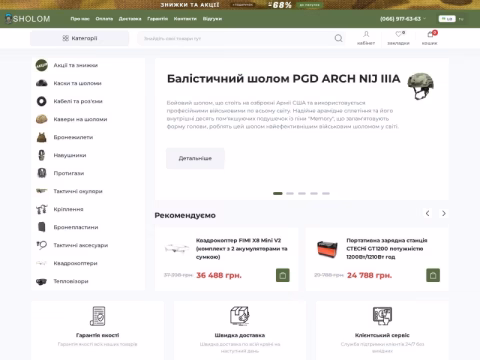
Task: Click the Швидка доставка box icon
Action: 240,316
